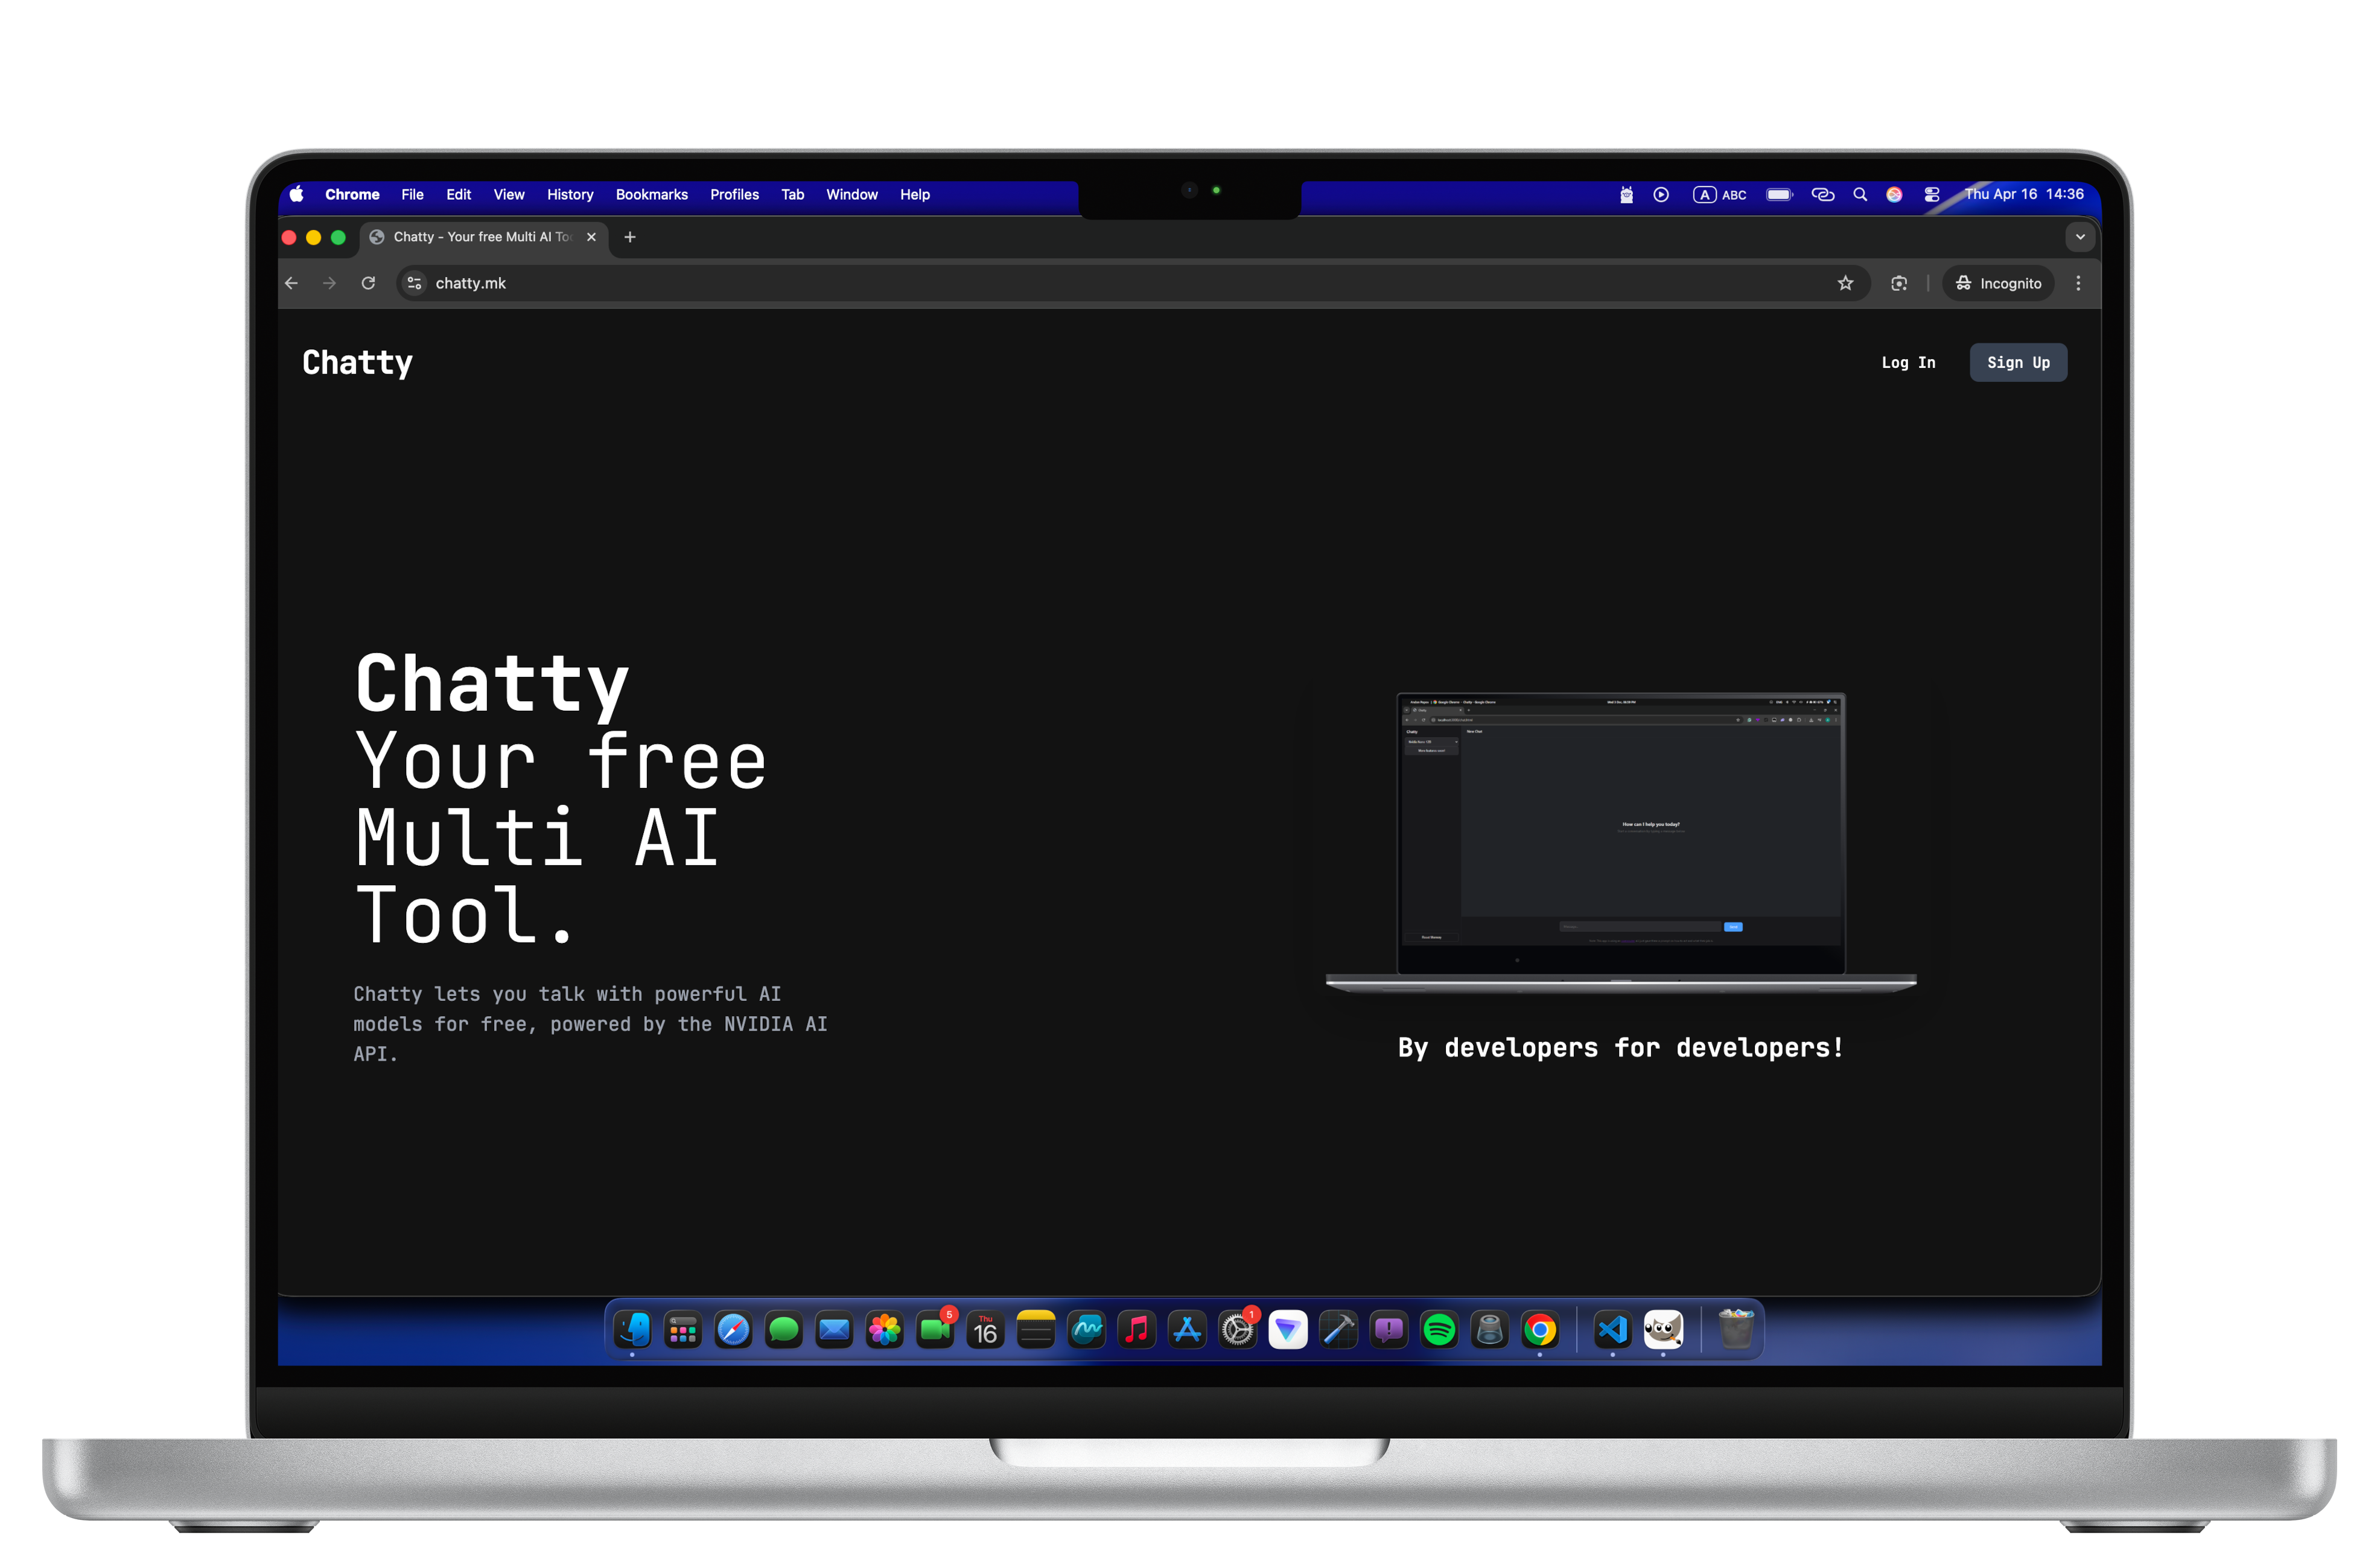Open the Log In link
This screenshot has width=2380, height=1547.
1907,363
